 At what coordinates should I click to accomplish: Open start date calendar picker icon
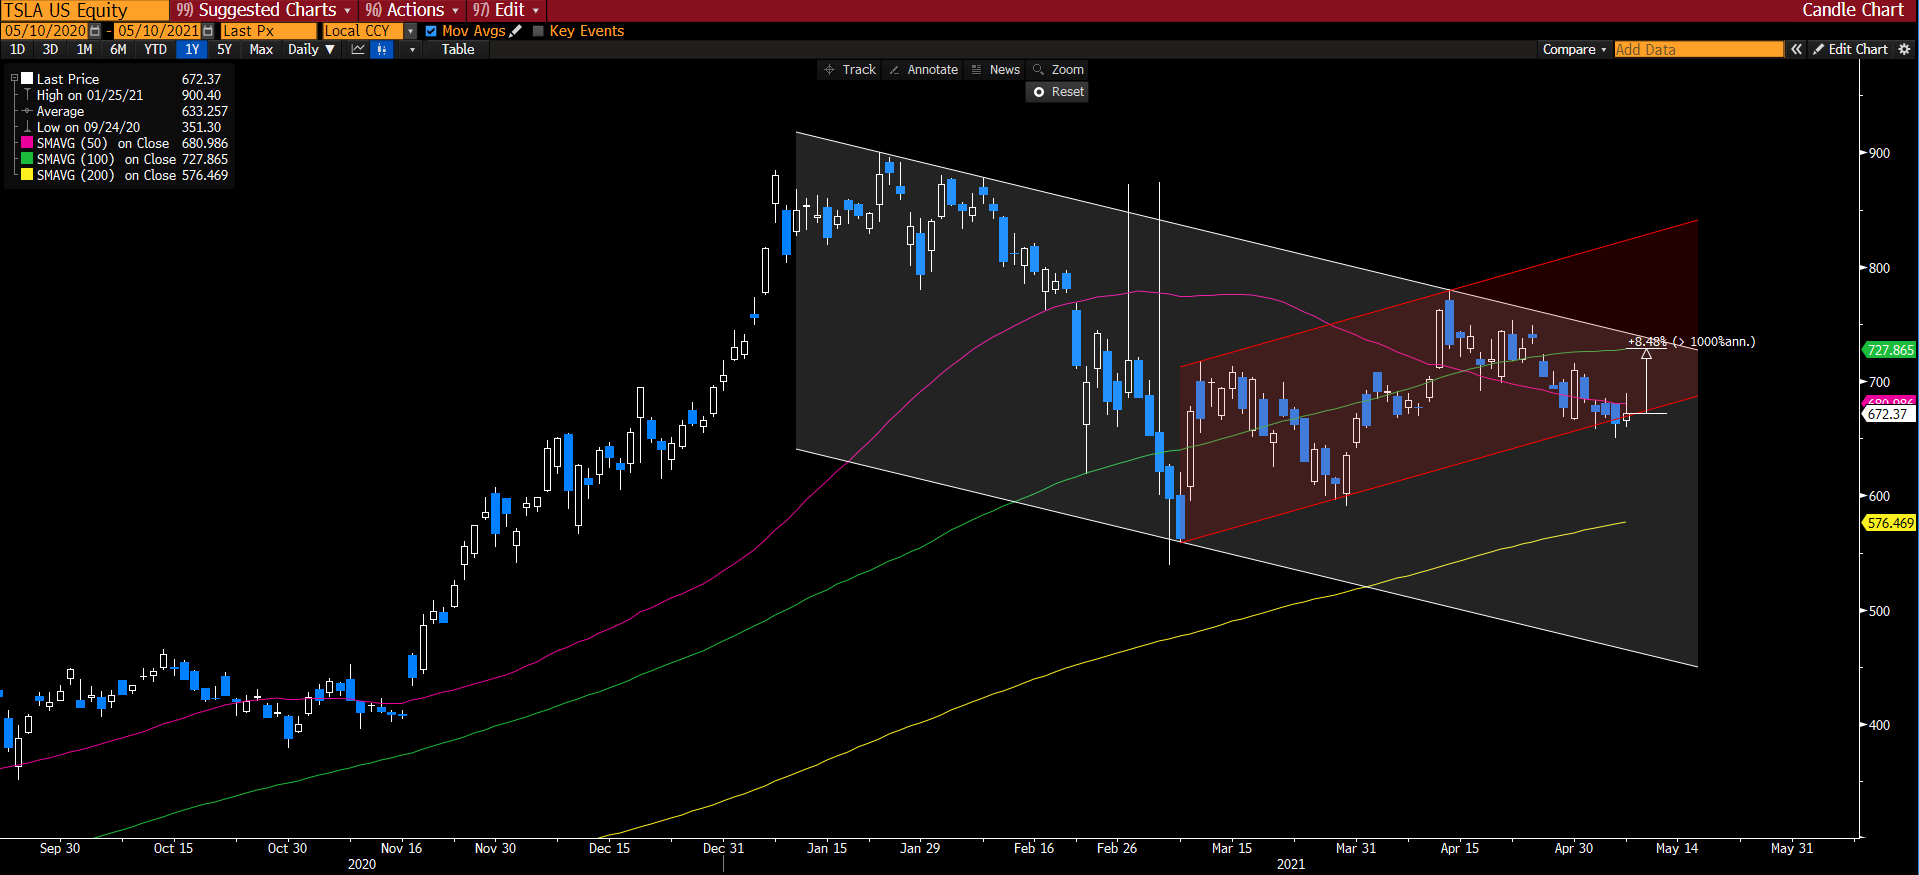point(95,31)
